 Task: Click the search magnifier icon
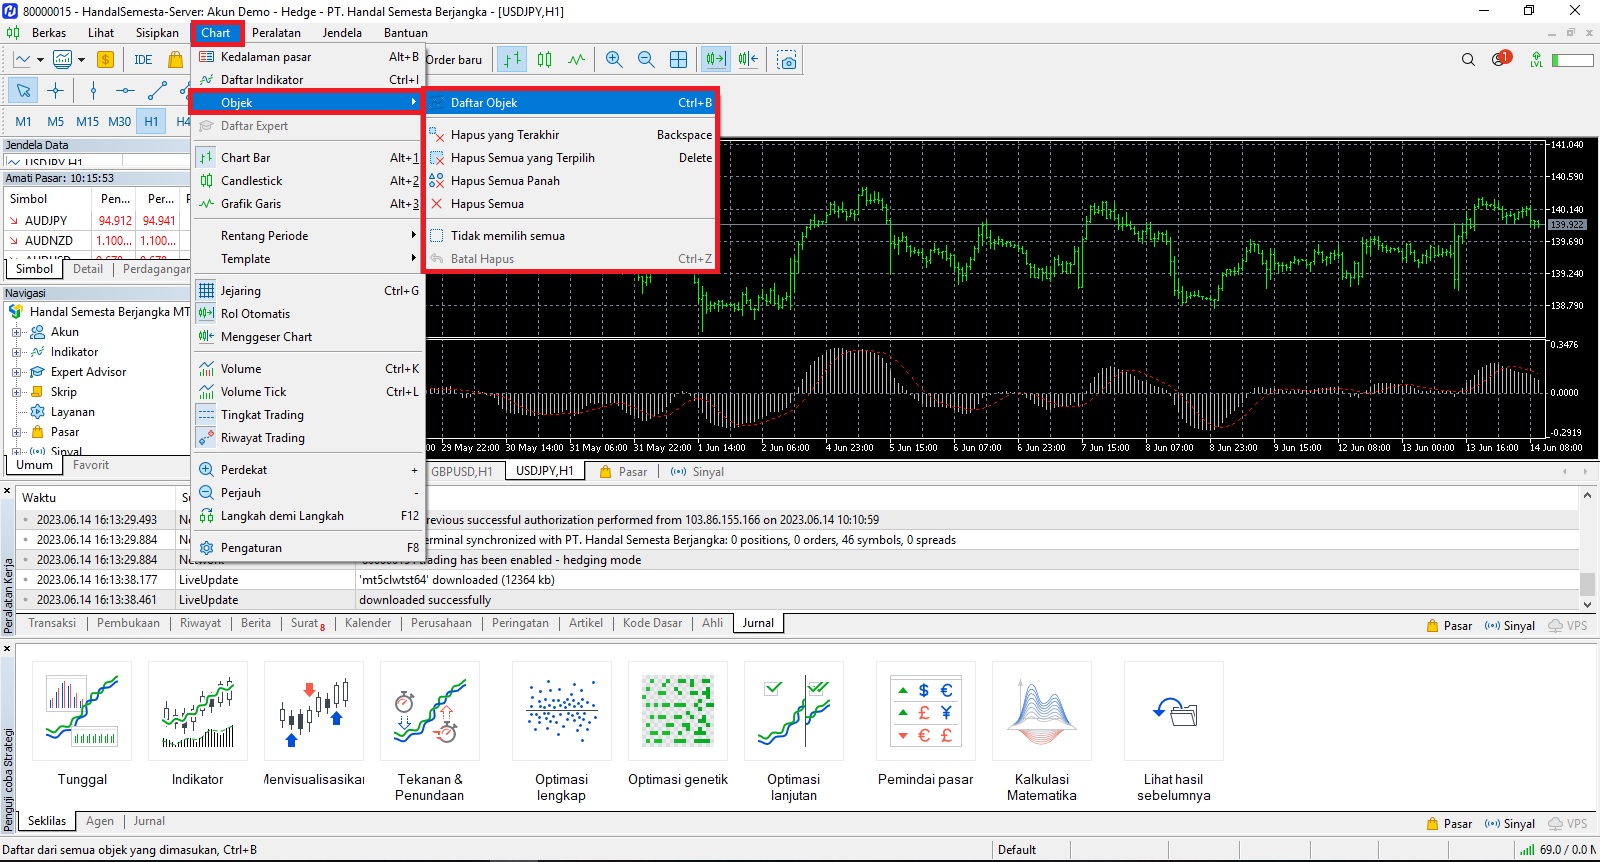pyautogui.click(x=1468, y=60)
